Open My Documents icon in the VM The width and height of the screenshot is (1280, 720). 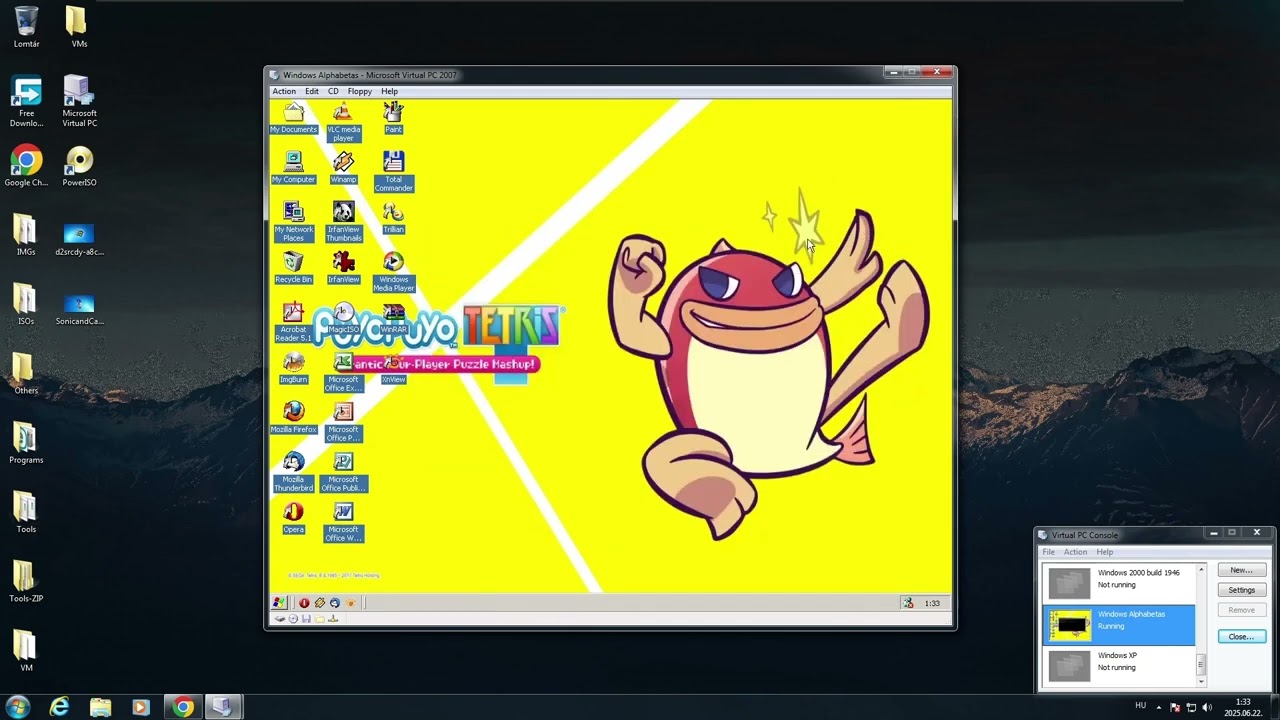point(293,118)
